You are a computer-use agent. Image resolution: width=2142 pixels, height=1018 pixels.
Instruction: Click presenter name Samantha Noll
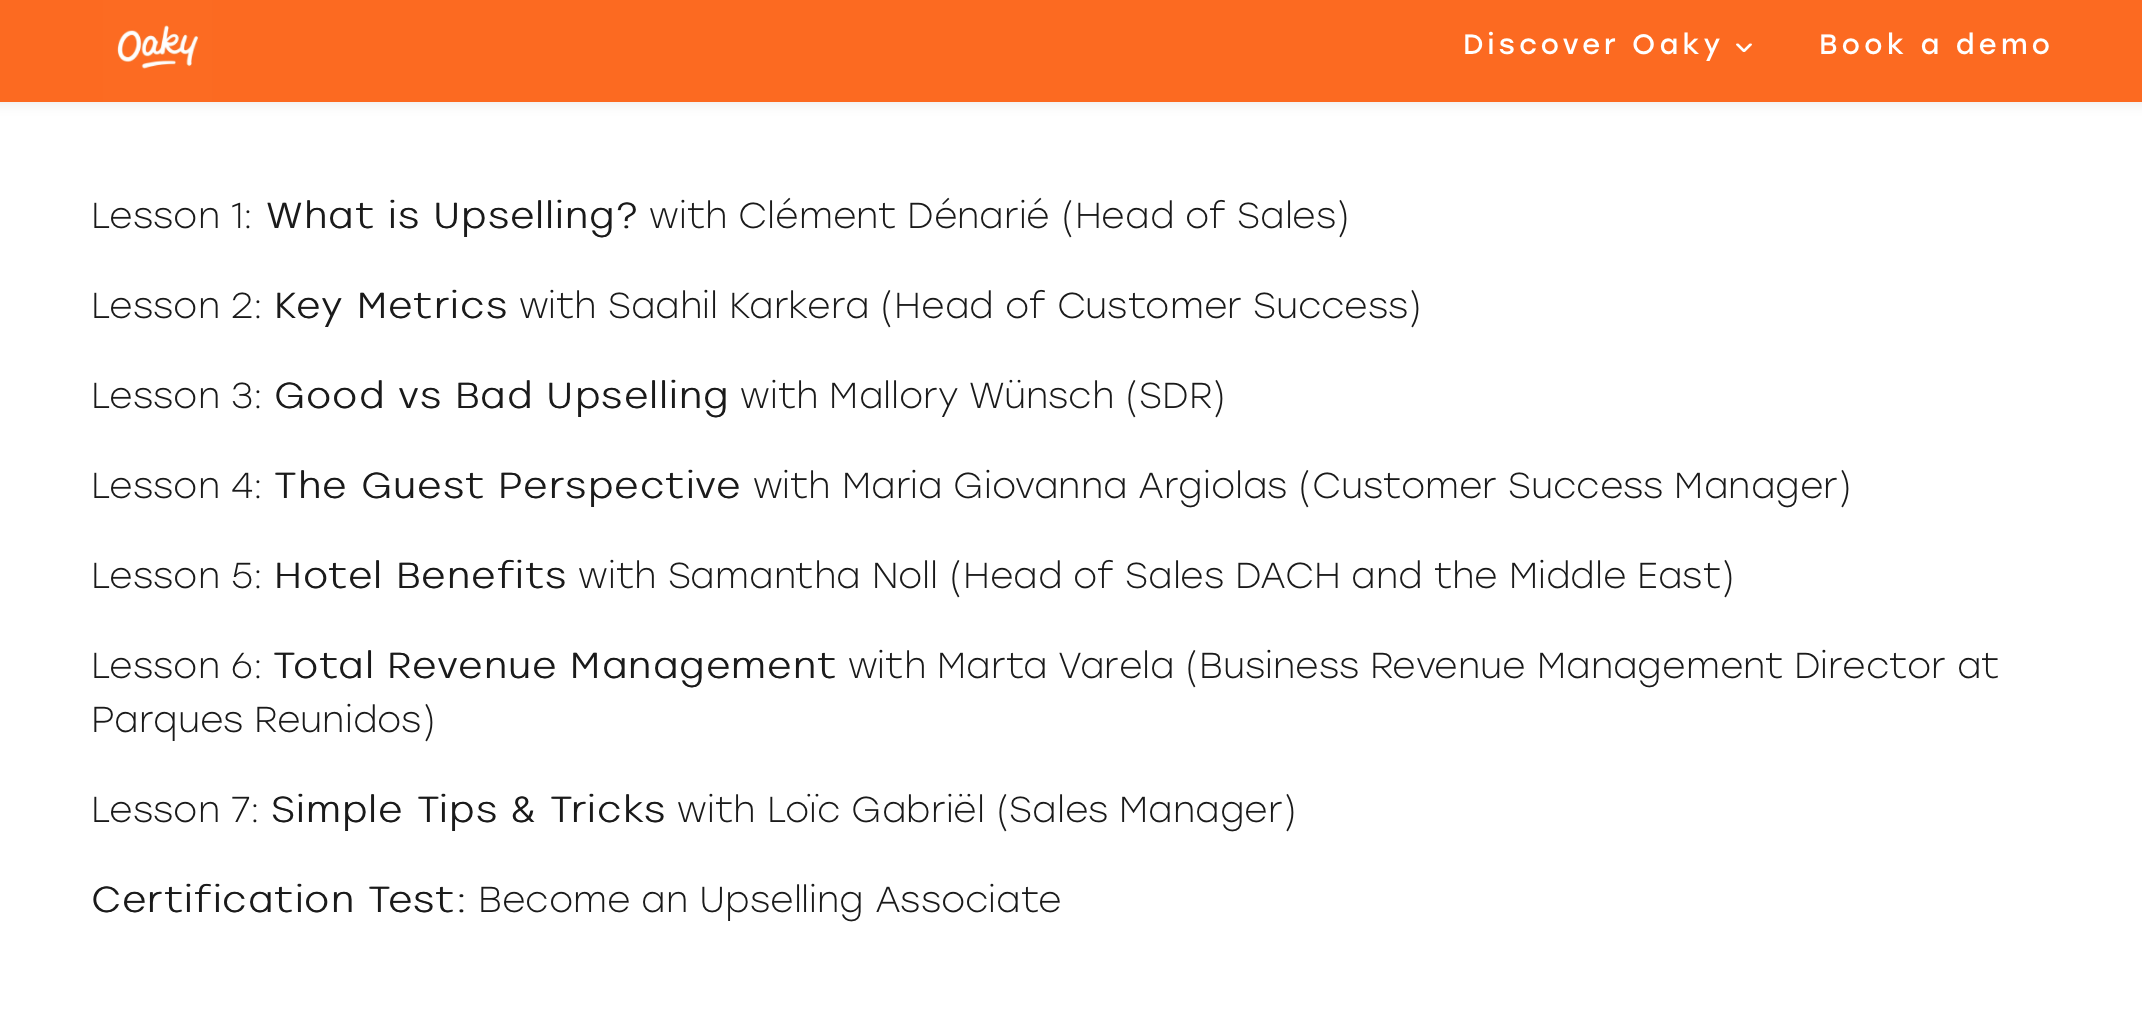(803, 576)
